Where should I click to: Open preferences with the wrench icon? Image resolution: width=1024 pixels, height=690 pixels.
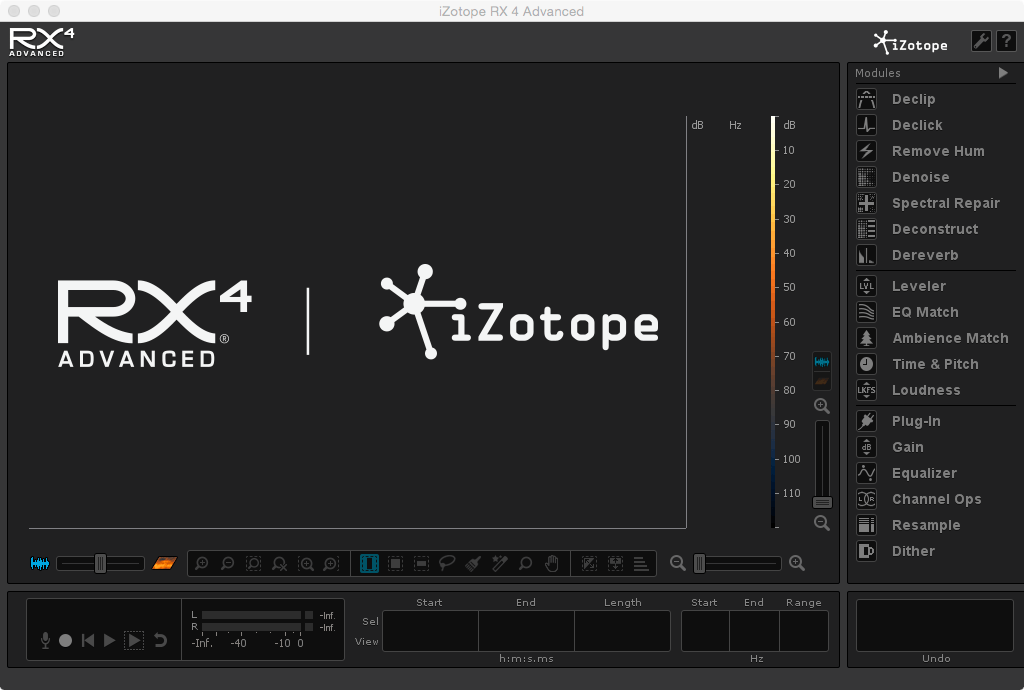[981, 41]
